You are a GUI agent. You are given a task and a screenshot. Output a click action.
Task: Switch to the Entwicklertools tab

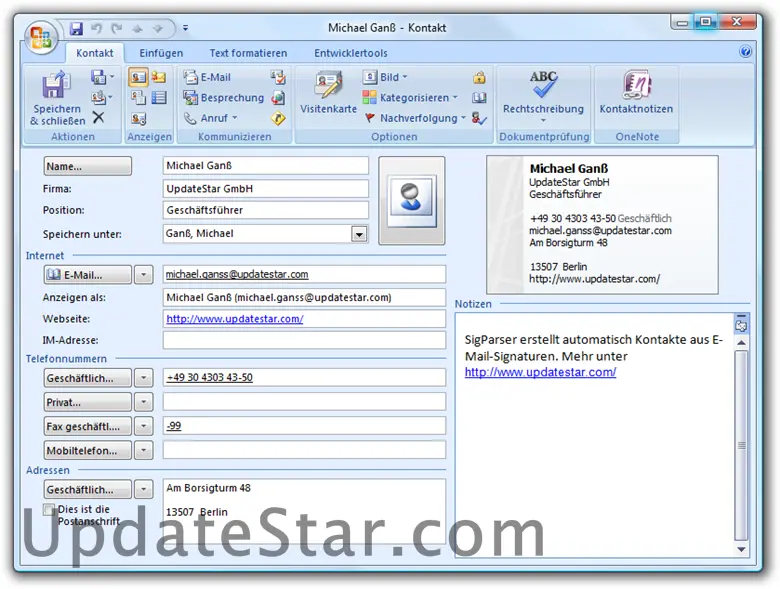coord(351,53)
